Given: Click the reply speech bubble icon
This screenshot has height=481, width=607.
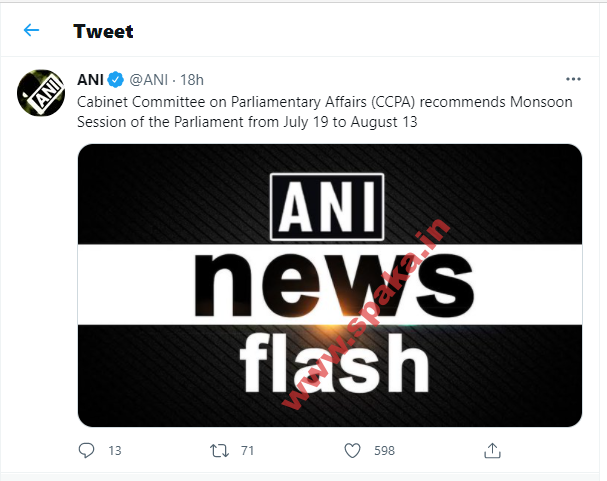Looking at the screenshot, I should click(87, 450).
